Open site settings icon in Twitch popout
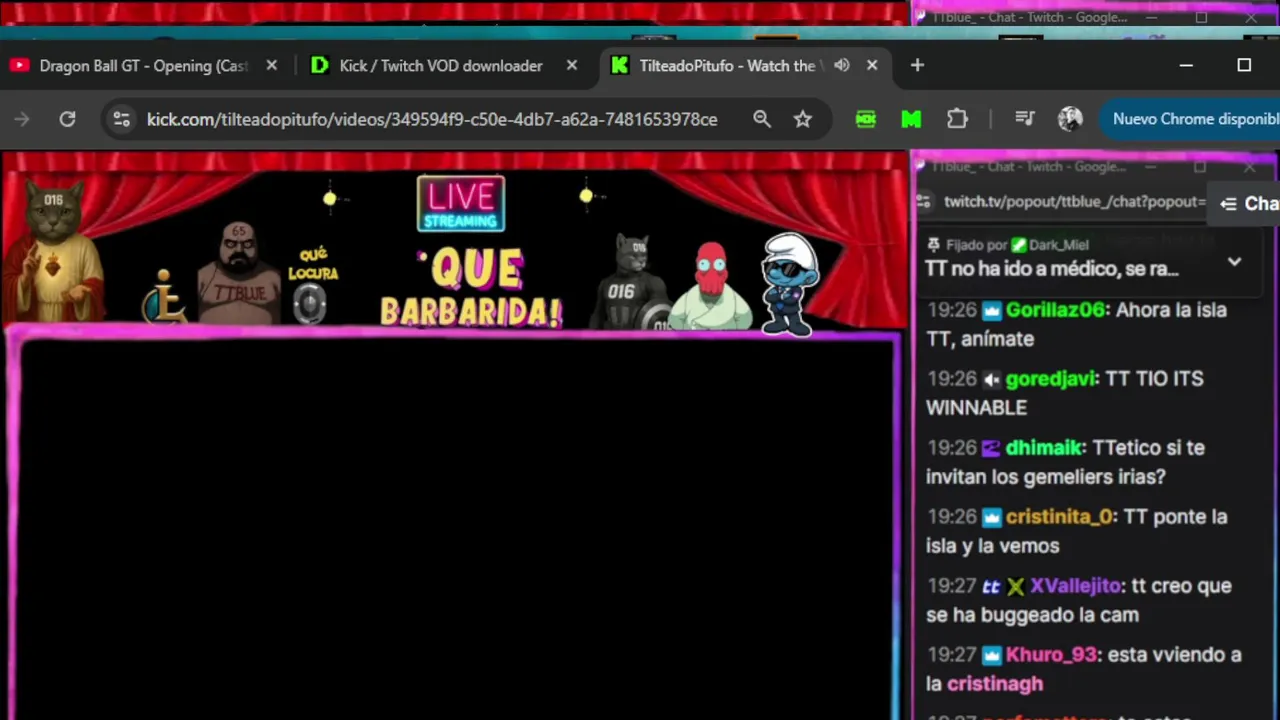 925,201
